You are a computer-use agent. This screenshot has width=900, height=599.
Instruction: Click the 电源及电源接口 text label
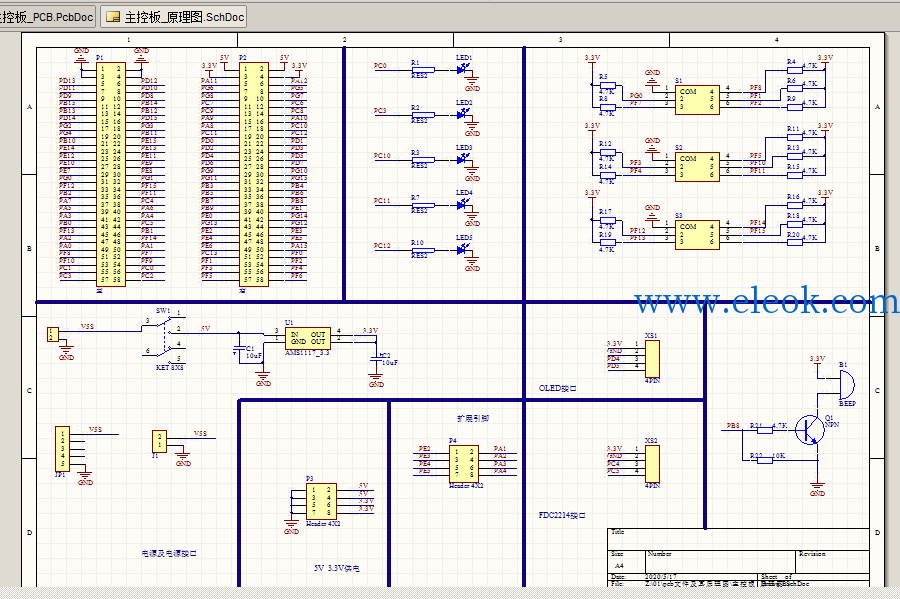click(169, 554)
